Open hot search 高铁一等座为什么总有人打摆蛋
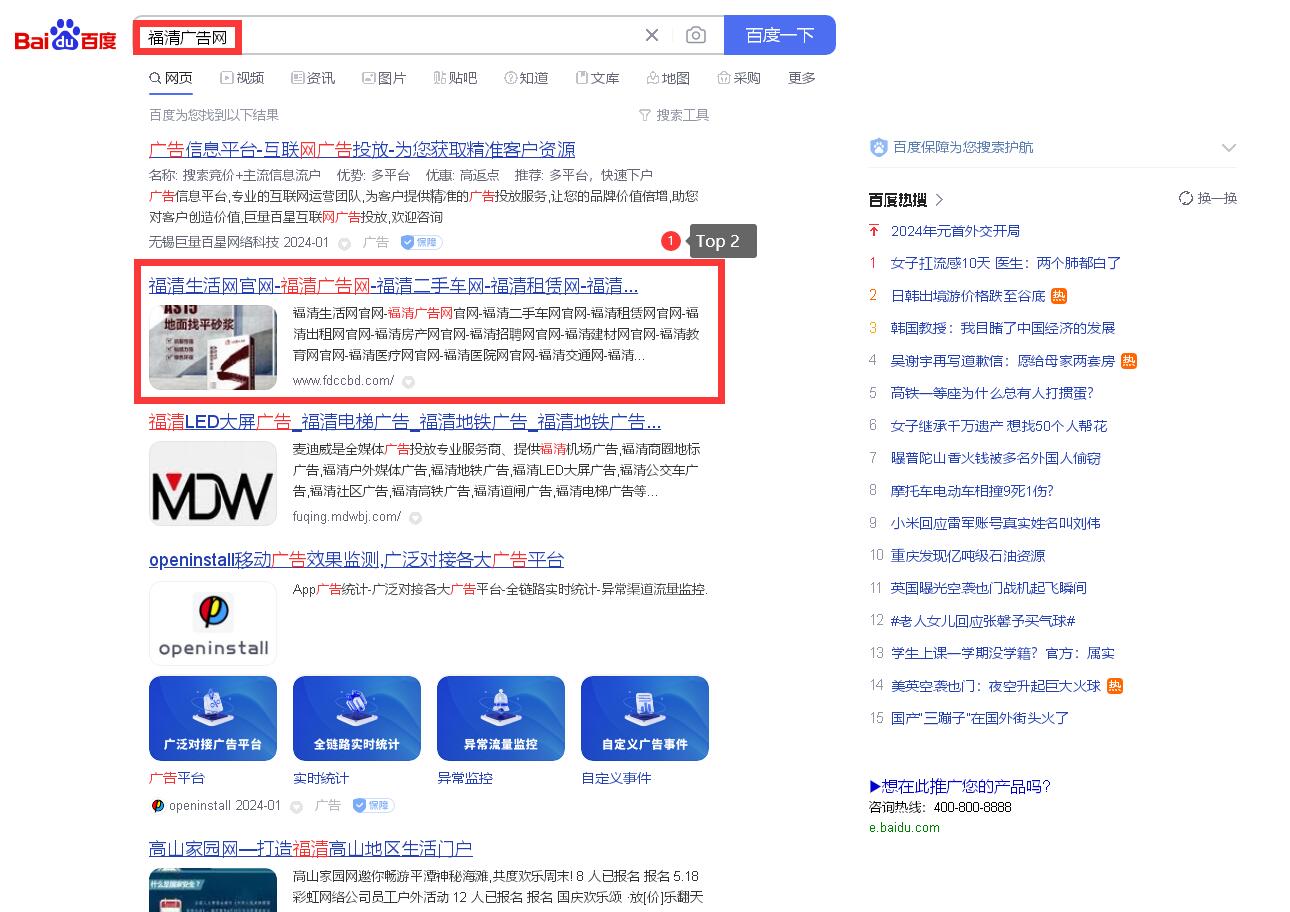The width and height of the screenshot is (1290, 912). 992,393
